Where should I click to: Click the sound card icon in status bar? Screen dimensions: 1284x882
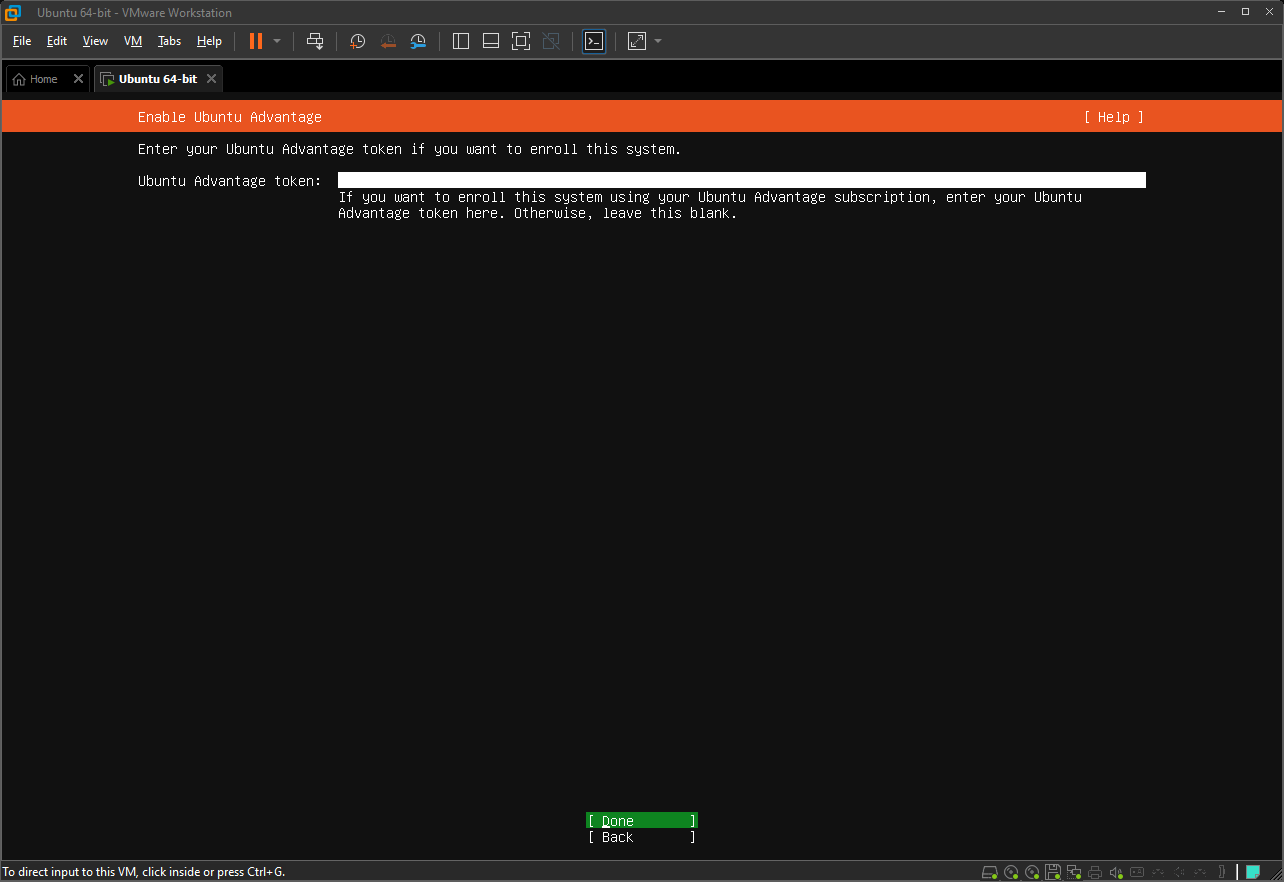(x=1116, y=872)
